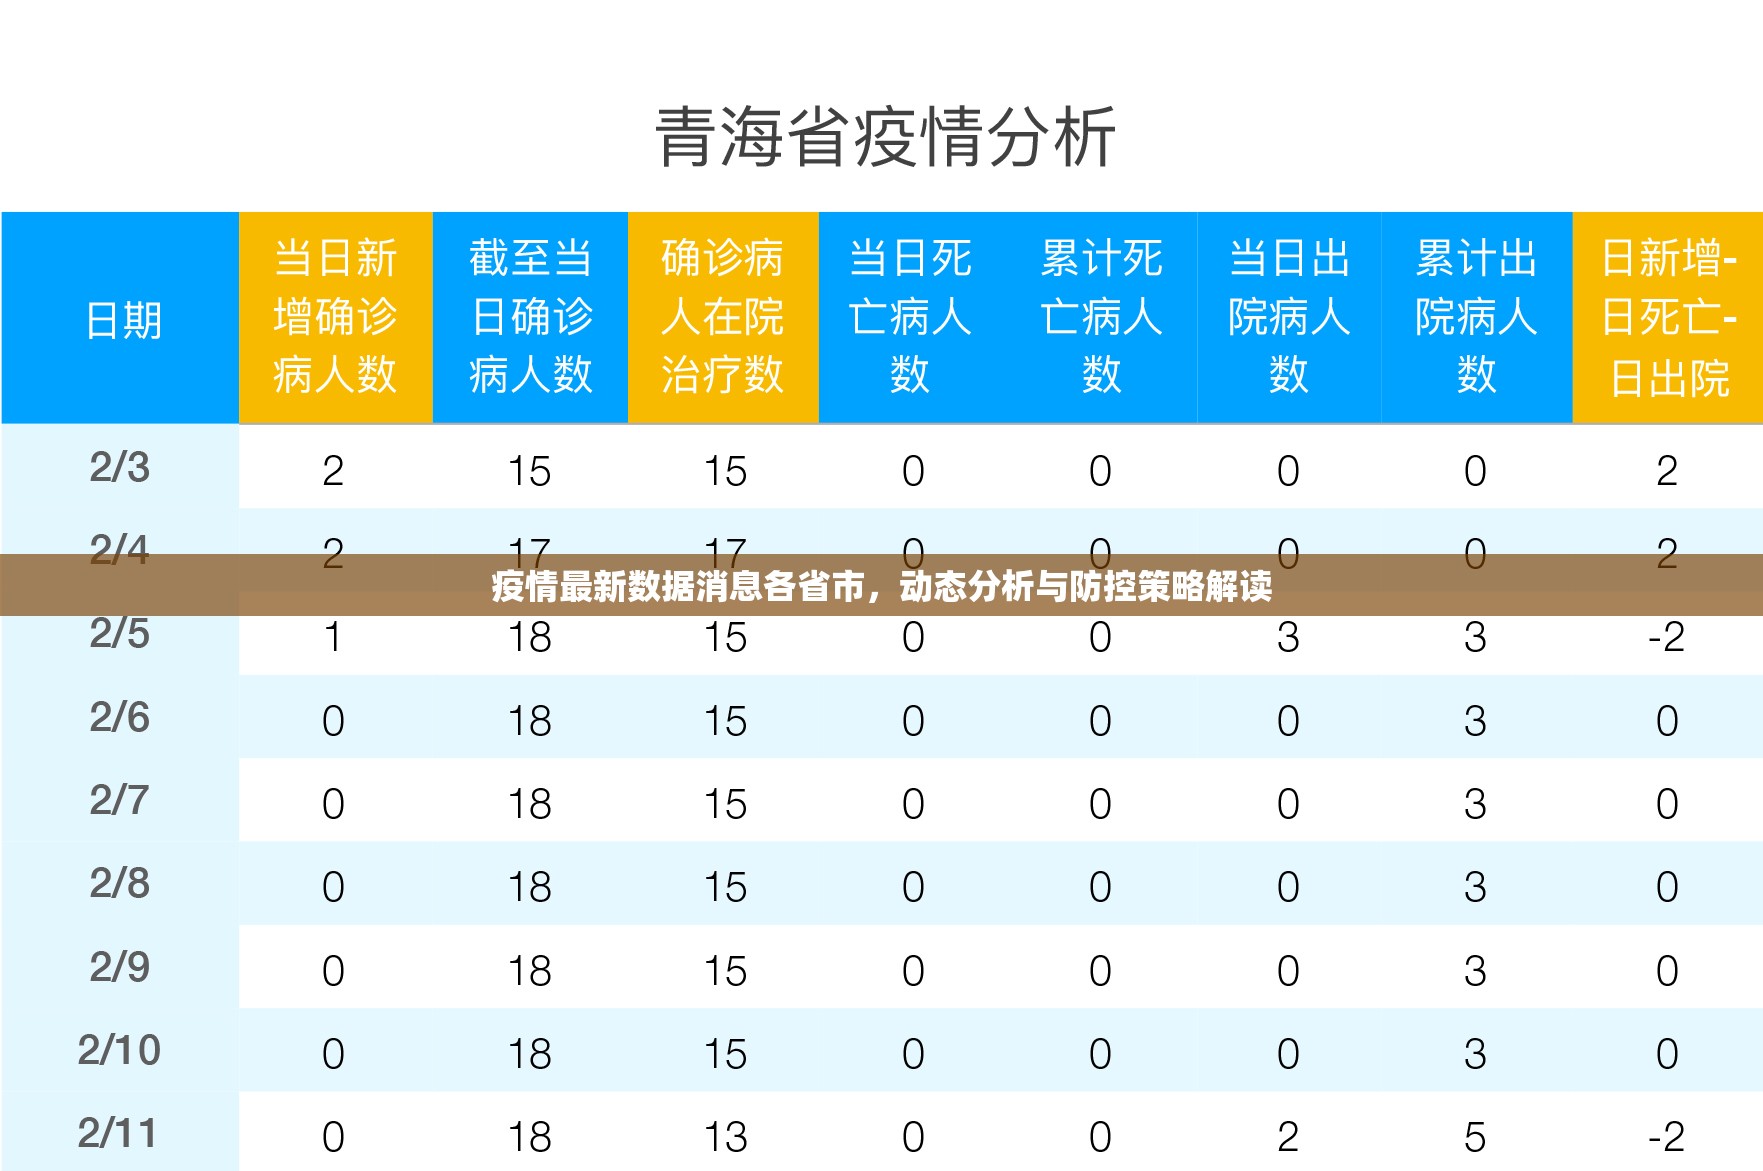1763x1171 pixels.
Task: Select the last yellow 日新增-日死亡-日出院 header
Action: point(1667,317)
